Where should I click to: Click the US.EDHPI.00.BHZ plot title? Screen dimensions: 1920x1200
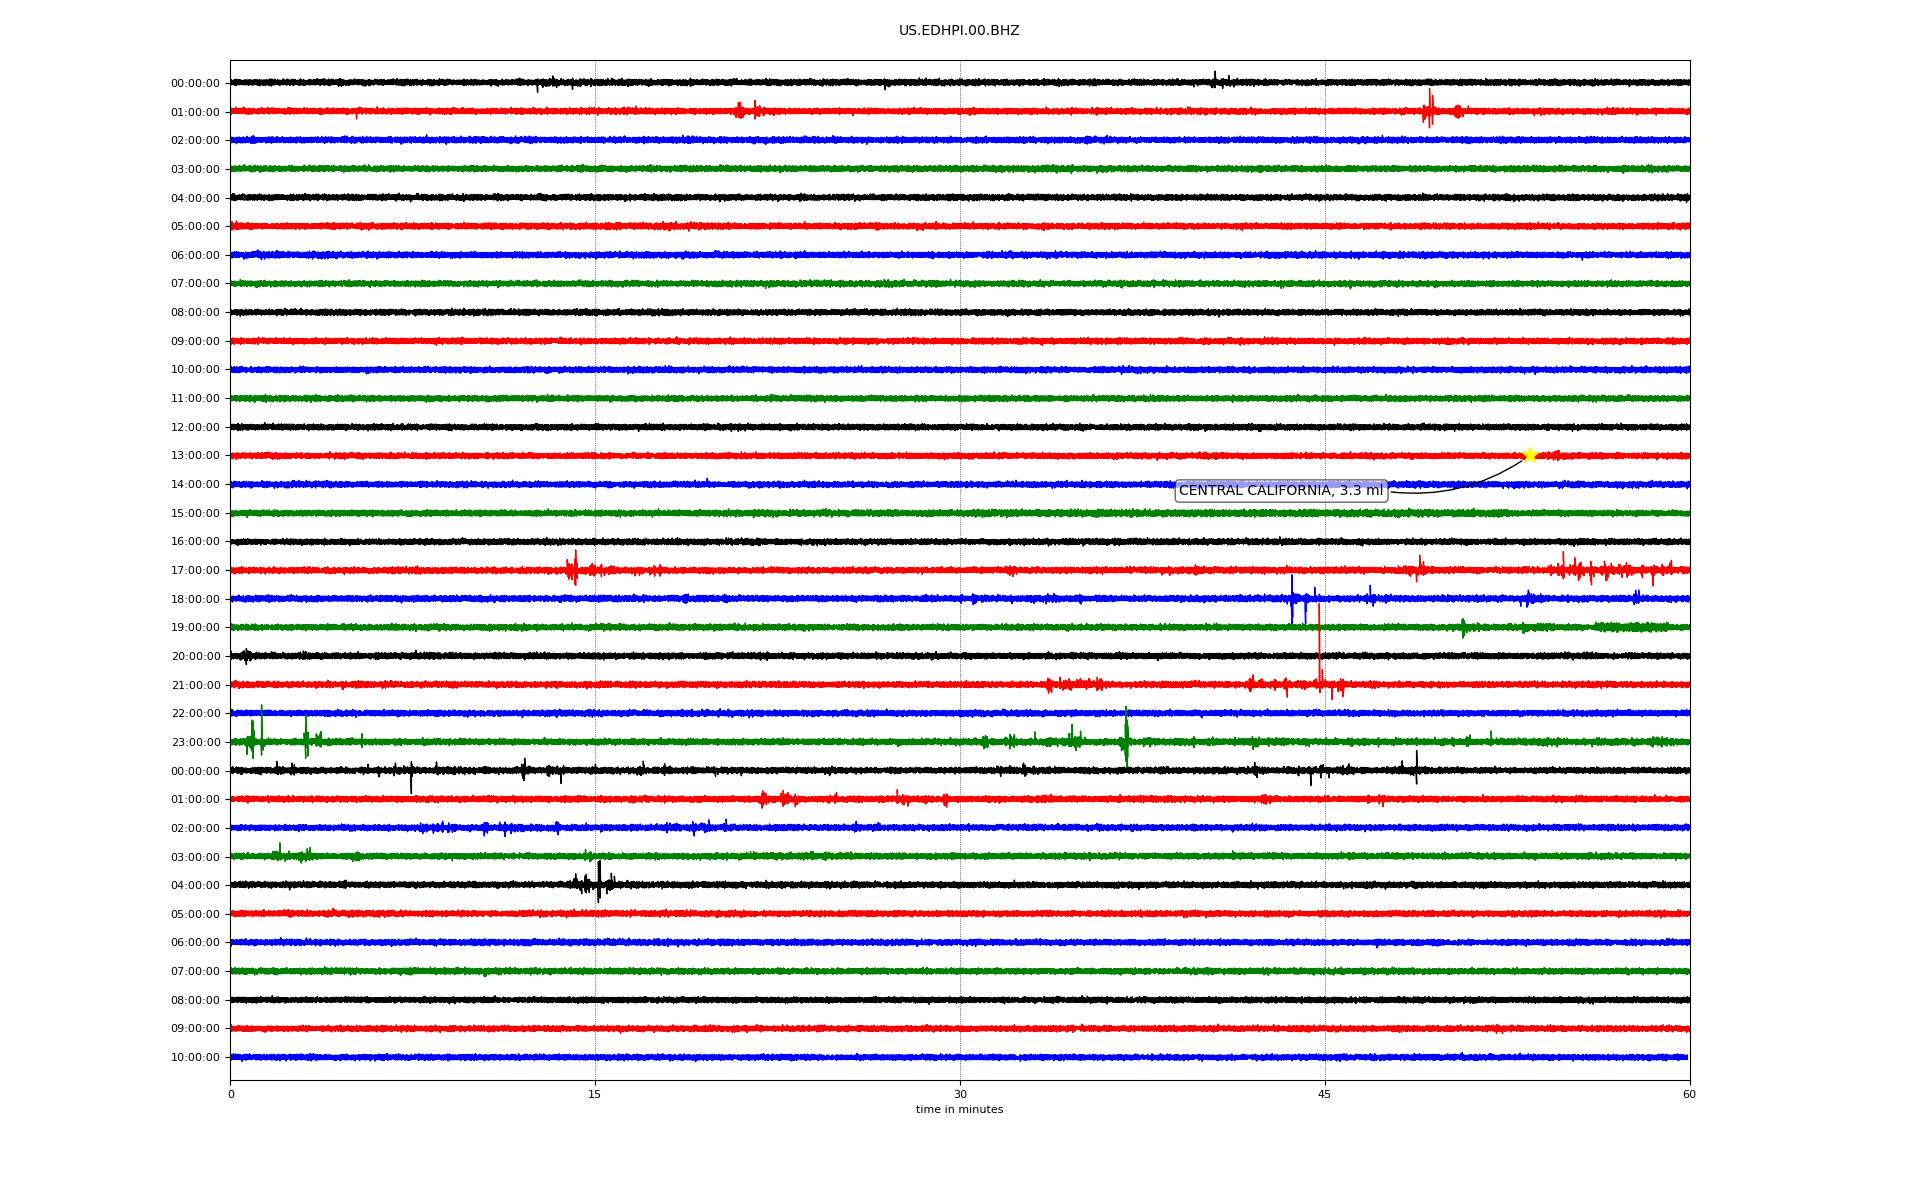[x=958, y=31]
